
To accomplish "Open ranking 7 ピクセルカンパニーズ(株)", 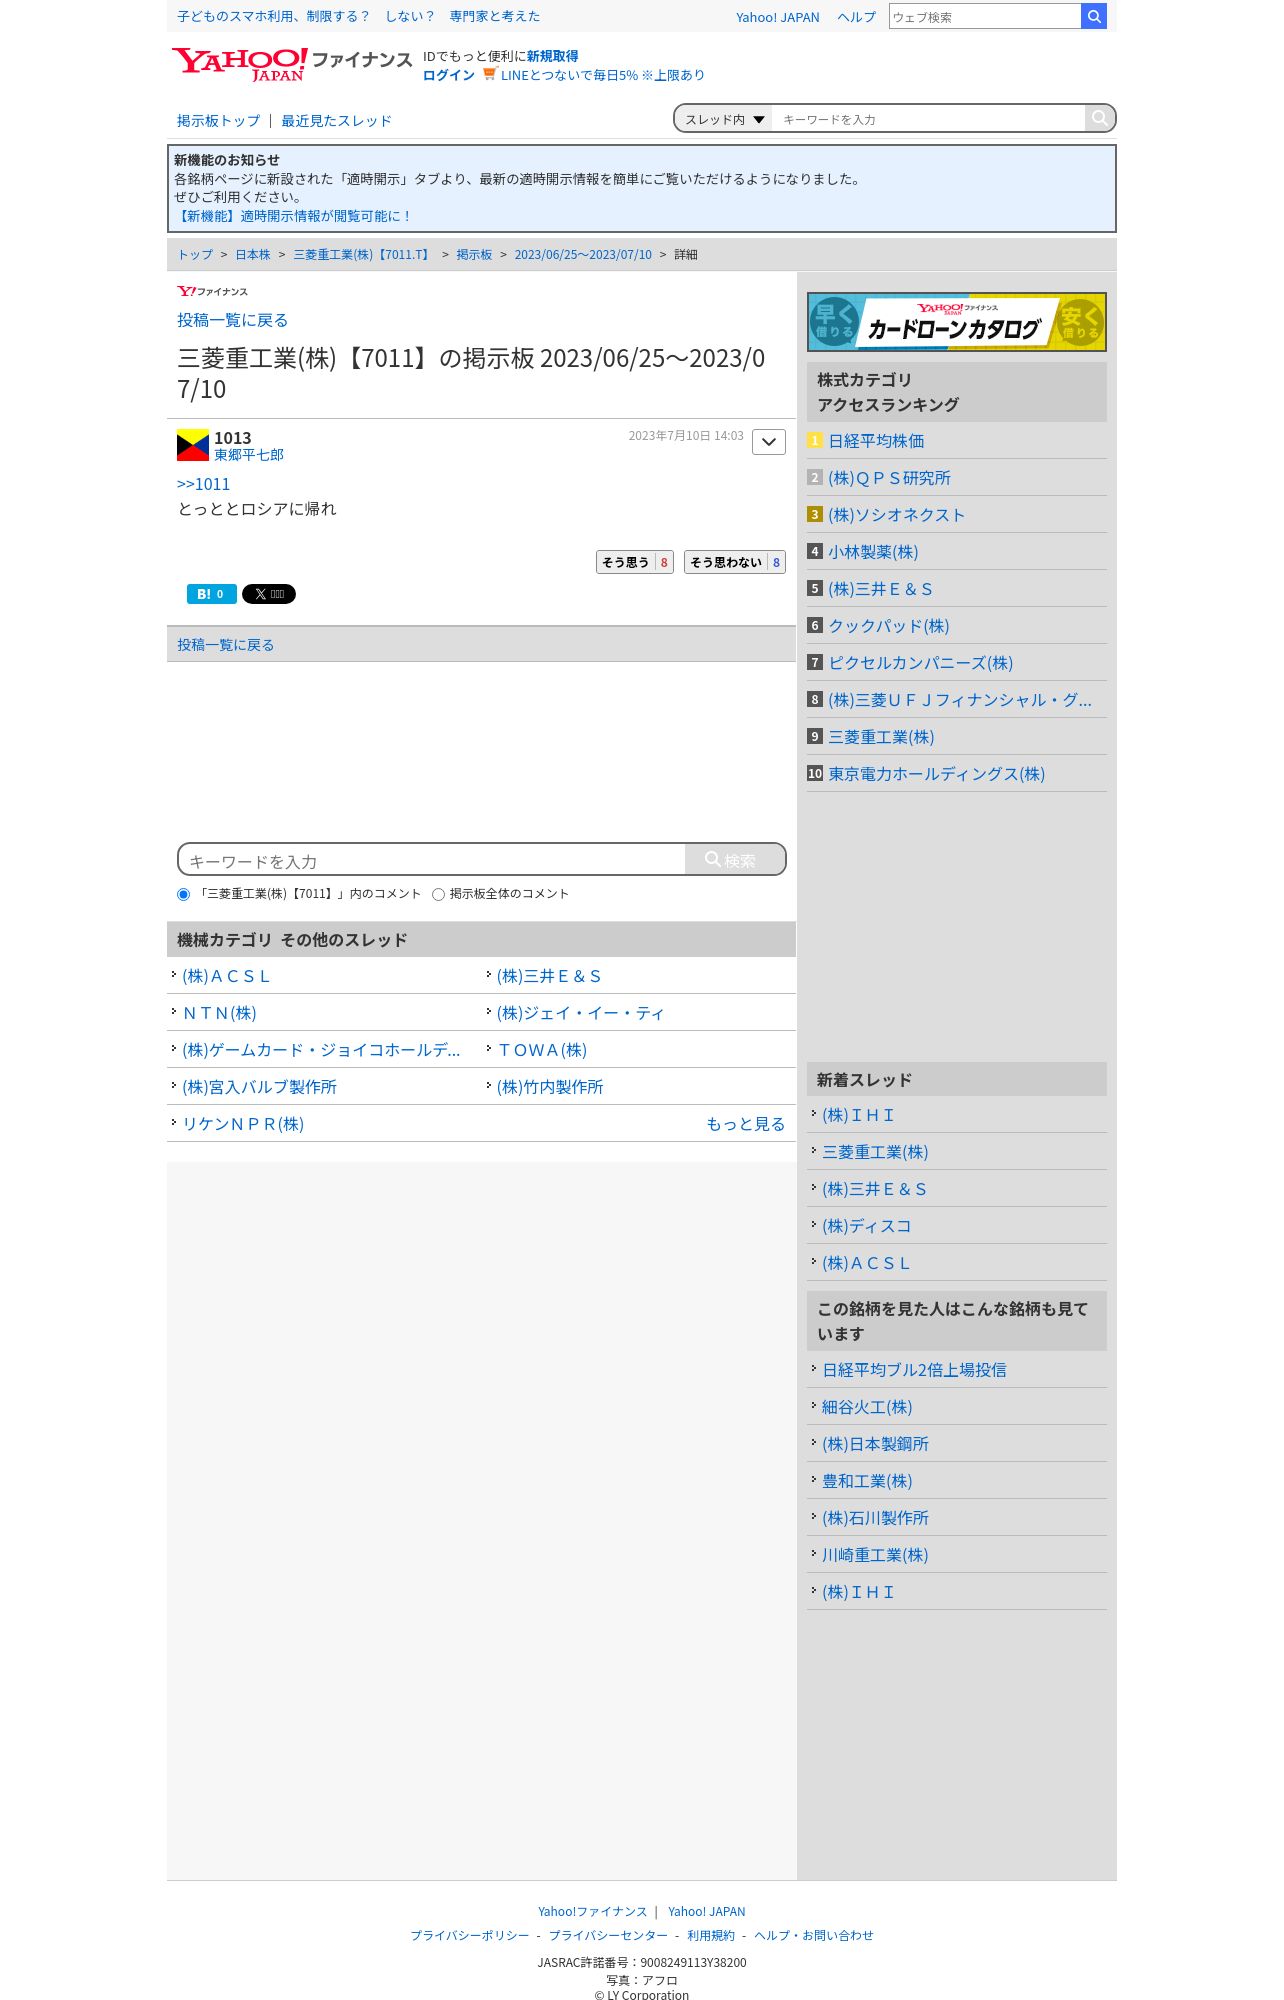I will 921,663.
